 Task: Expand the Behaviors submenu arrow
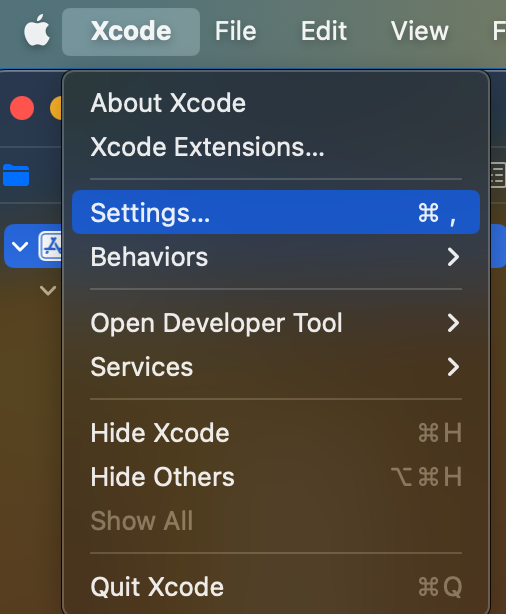(x=453, y=257)
